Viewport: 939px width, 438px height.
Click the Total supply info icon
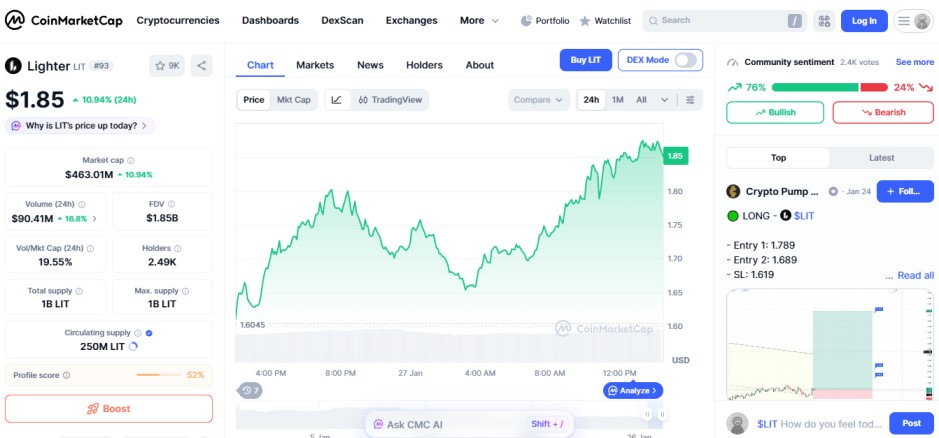click(x=79, y=291)
